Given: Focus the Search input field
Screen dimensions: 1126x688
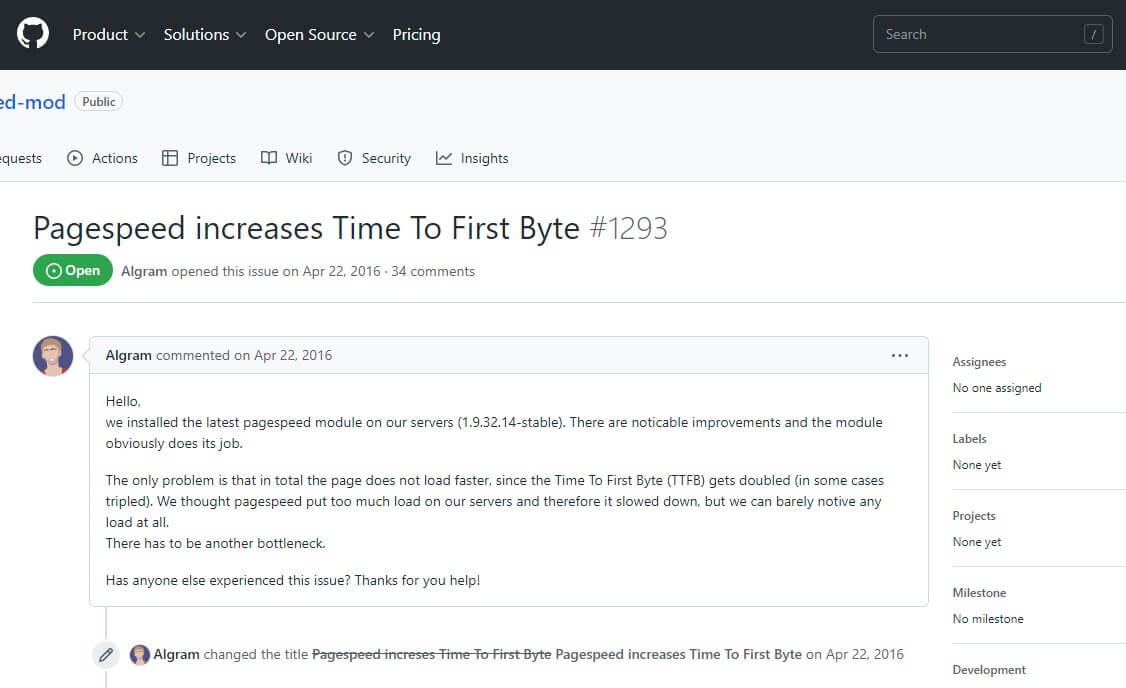Looking at the screenshot, I should tap(992, 34).
